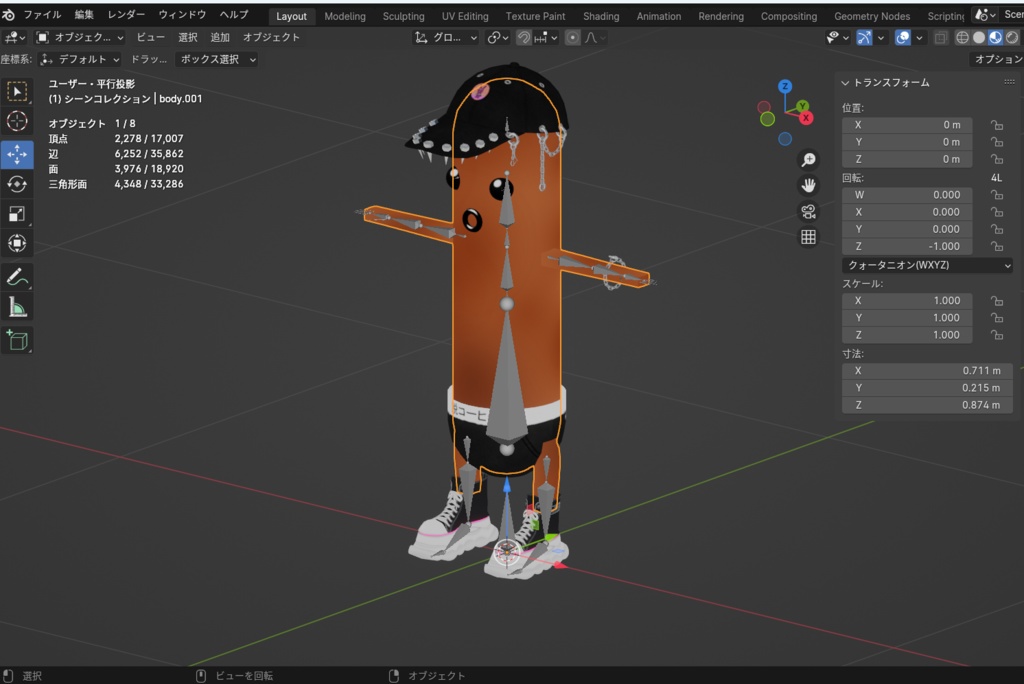Select the Rotate tool
The width and height of the screenshot is (1024, 684).
click(17, 184)
